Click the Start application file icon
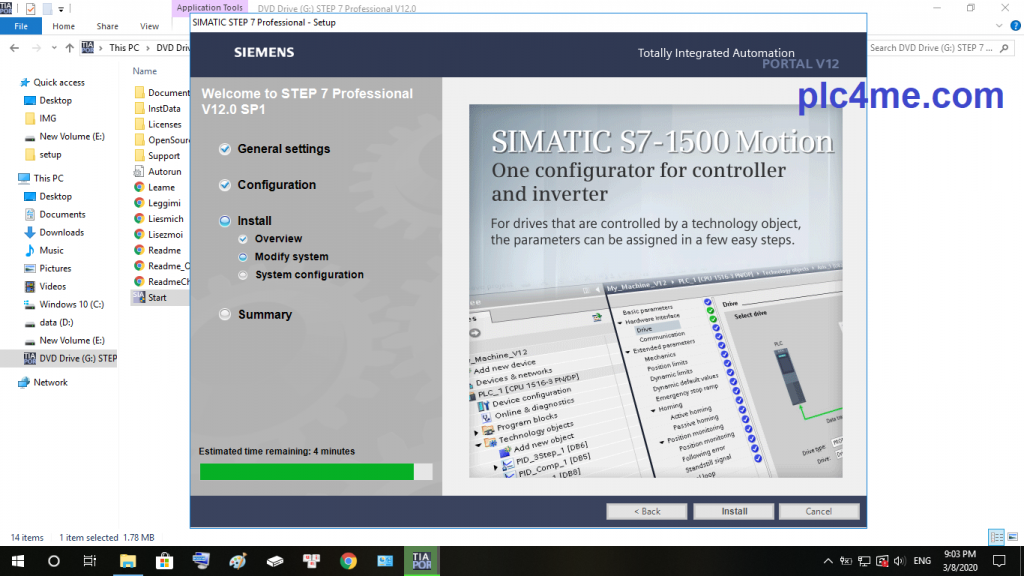Viewport: 1024px width, 576px height. pos(139,298)
